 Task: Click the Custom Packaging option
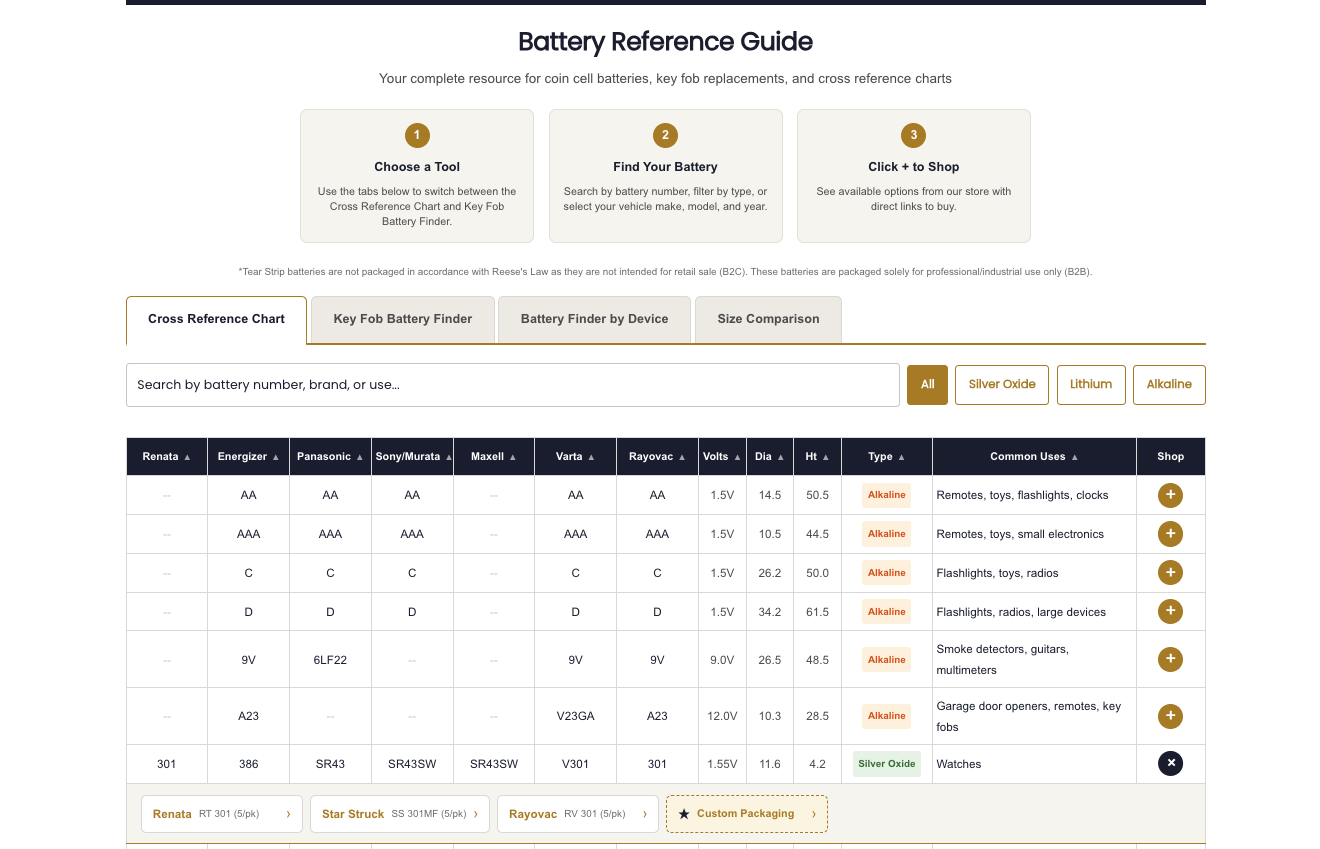tap(747, 814)
